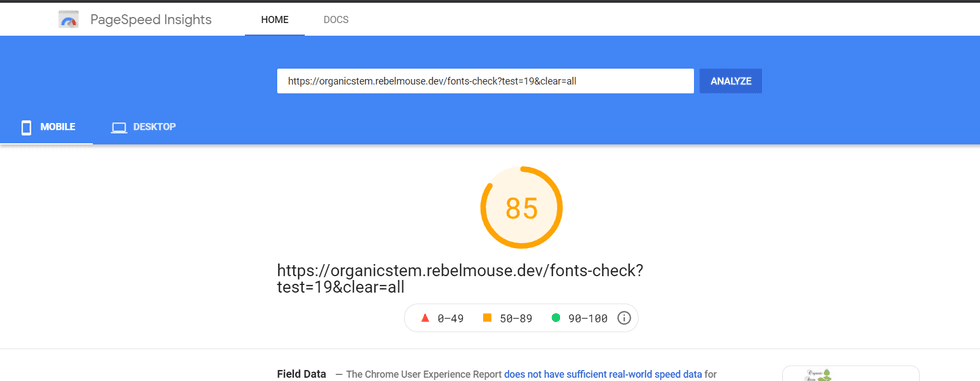This screenshot has height=381, width=980.
Task: Click the 90–100 range label
Action: click(588, 319)
